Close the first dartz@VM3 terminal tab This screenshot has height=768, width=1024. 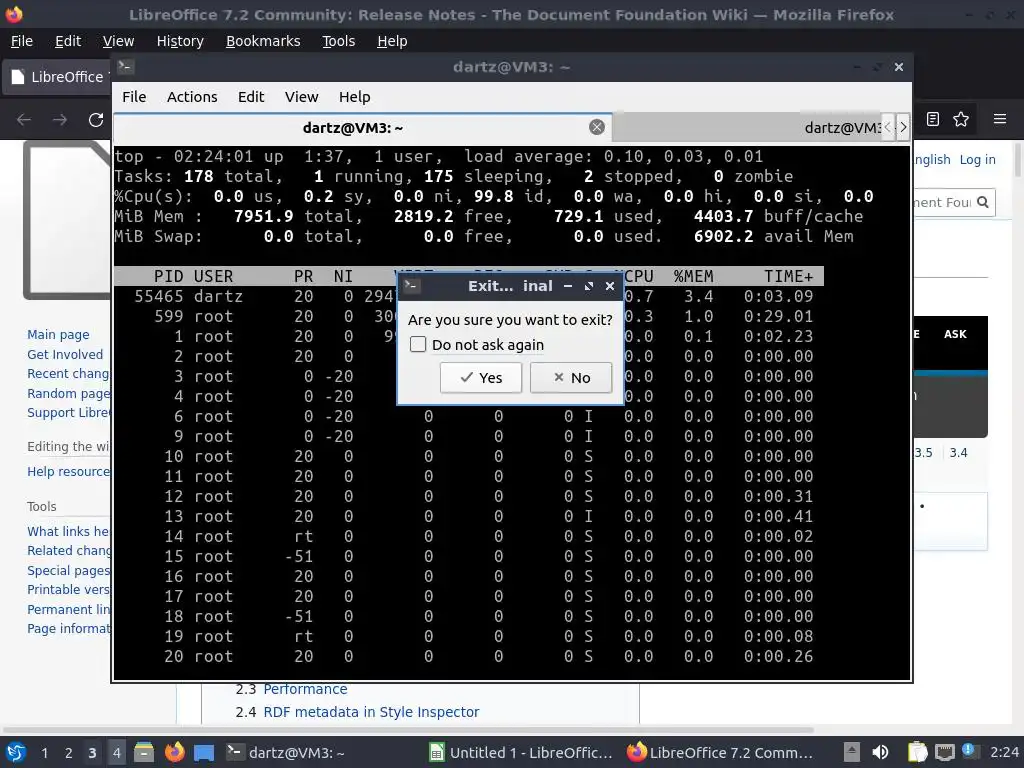tap(597, 127)
